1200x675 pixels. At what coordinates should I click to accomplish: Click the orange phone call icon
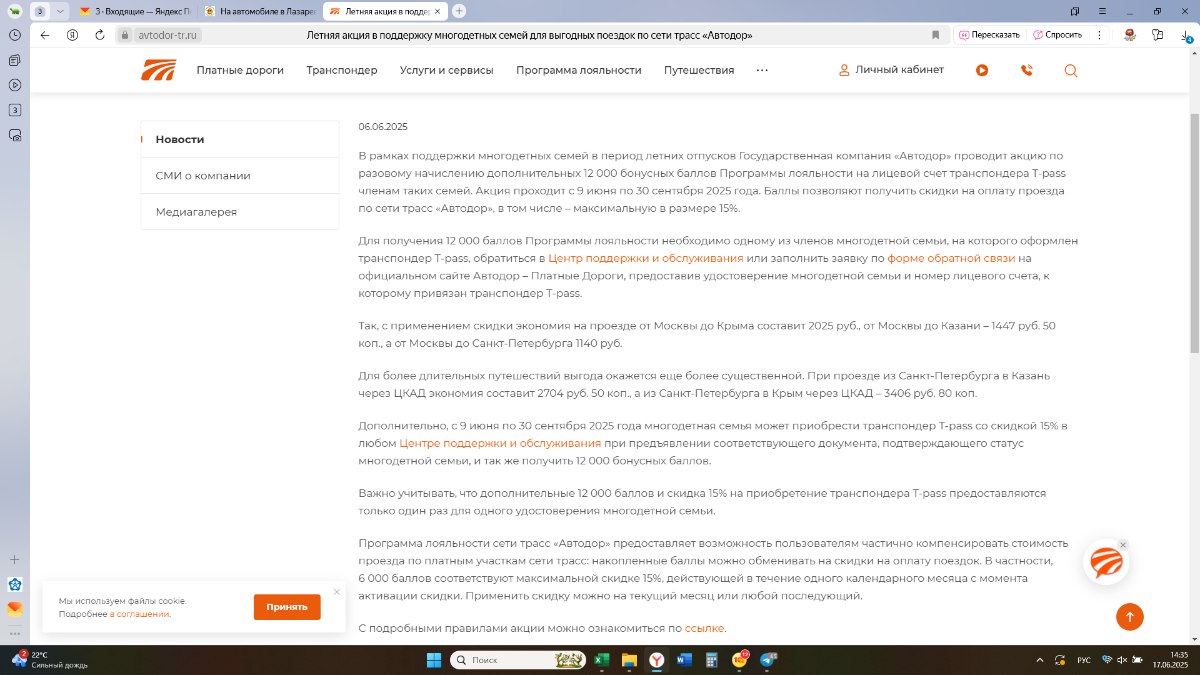1026,70
